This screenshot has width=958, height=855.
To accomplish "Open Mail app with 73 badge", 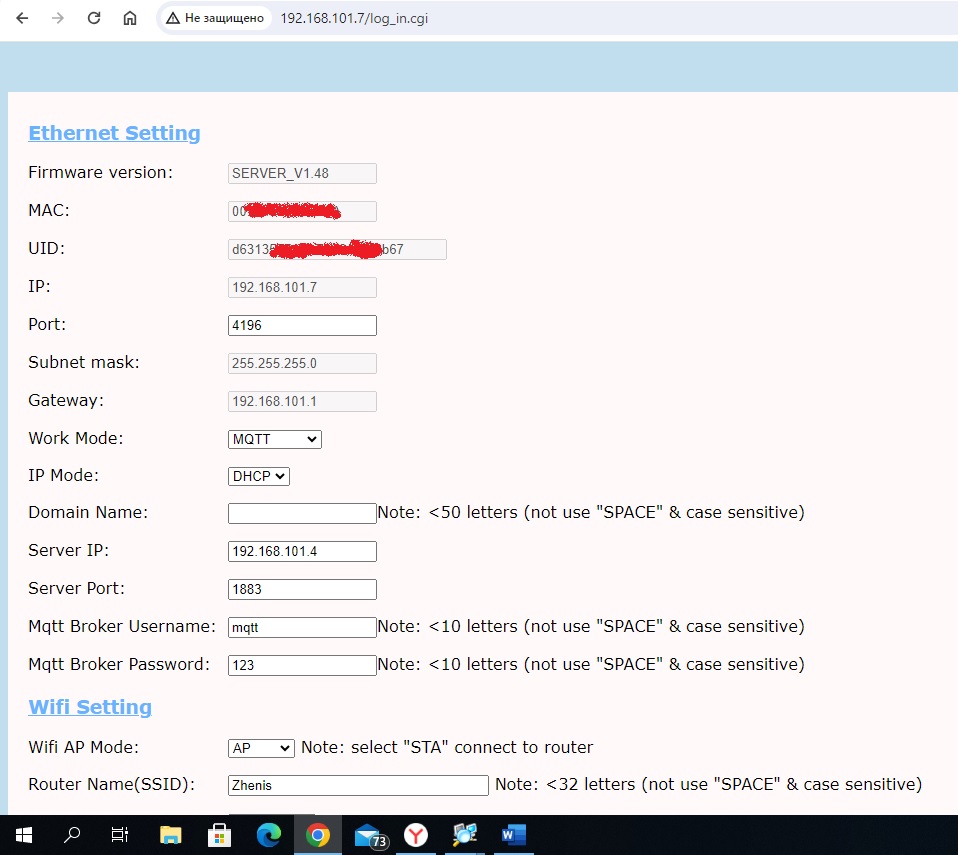I will click(368, 834).
